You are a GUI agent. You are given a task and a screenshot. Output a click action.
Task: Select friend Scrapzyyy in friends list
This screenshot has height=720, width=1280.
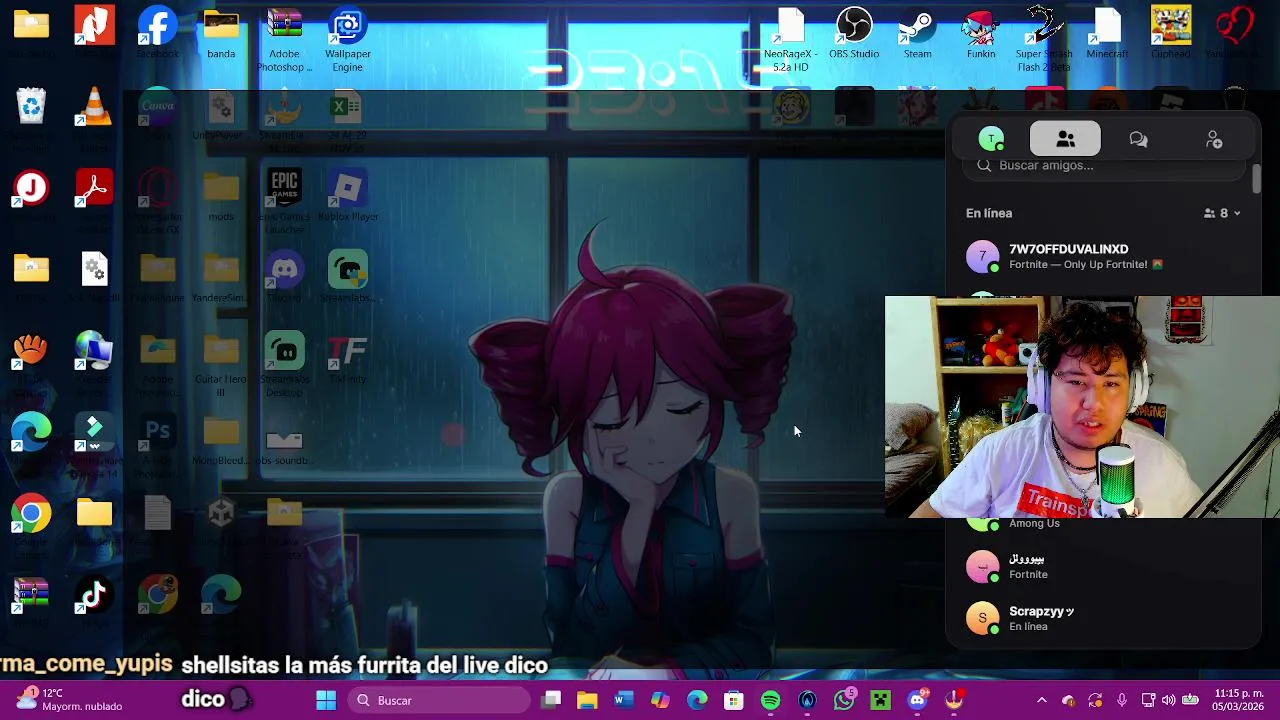(1105, 618)
